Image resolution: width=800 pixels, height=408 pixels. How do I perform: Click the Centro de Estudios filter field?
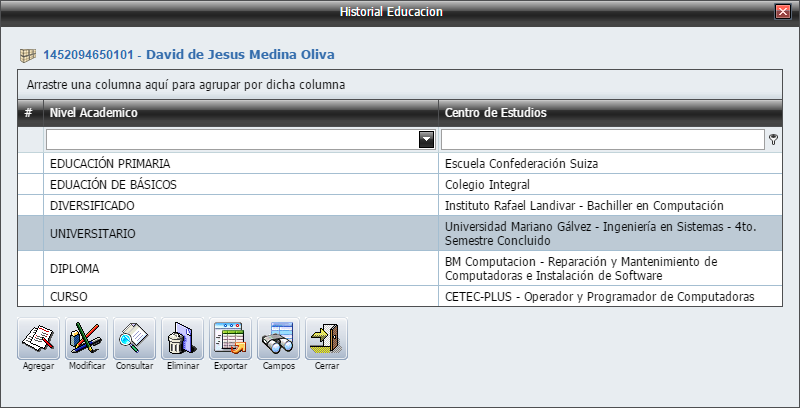[603, 140]
